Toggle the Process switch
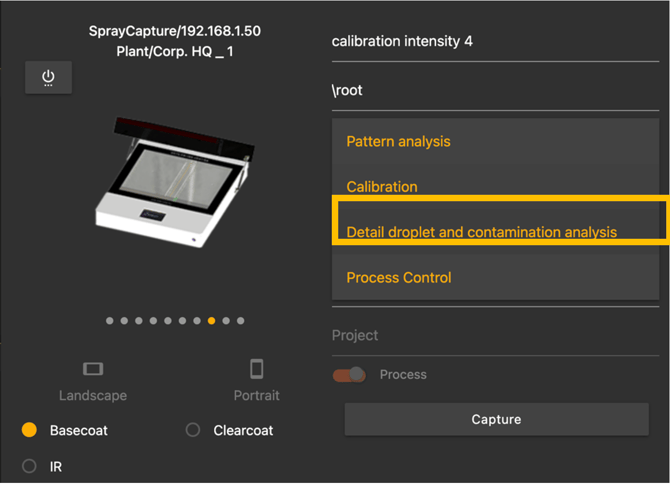Viewport: 670px width, 484px height. [349, 375]
